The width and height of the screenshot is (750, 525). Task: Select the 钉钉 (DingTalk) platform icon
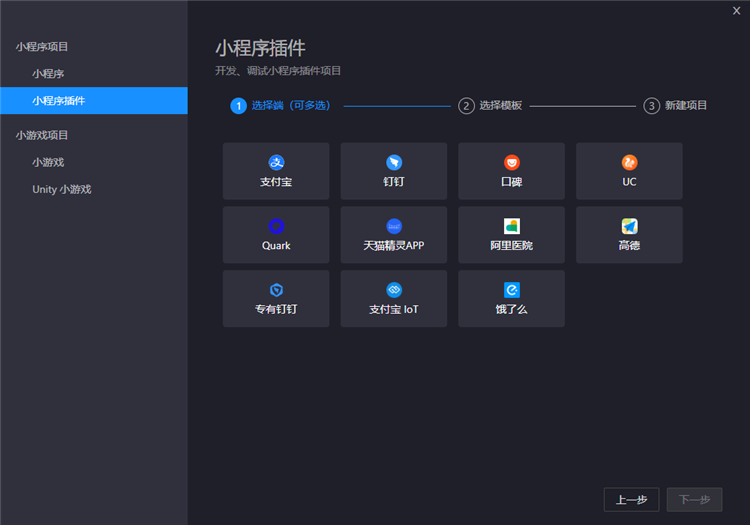[394, 163]
